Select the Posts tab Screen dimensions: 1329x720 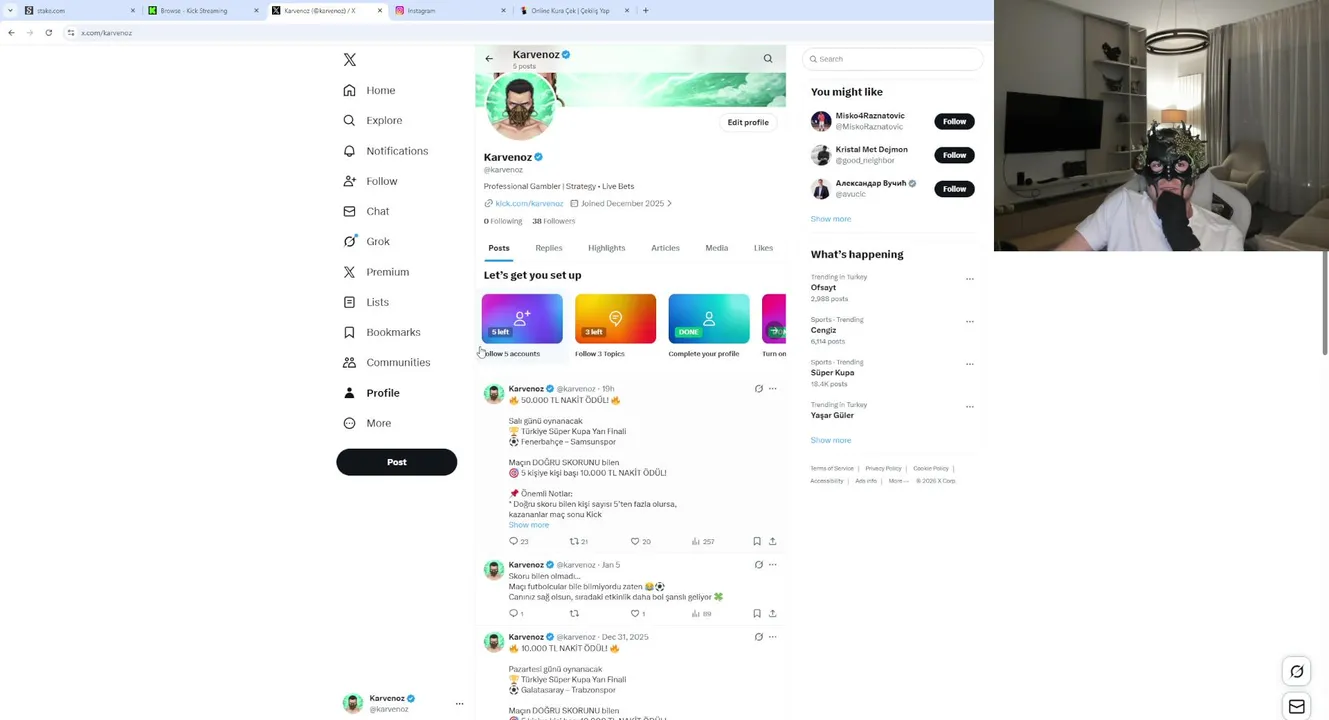pos(499,248)
